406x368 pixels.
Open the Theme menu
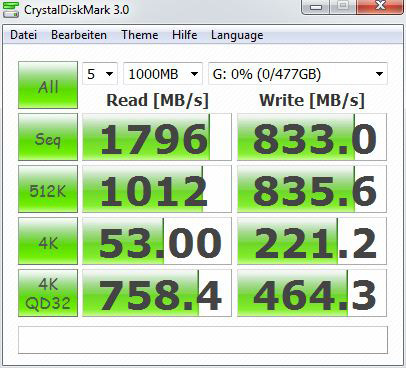click(x=139, y=35)
